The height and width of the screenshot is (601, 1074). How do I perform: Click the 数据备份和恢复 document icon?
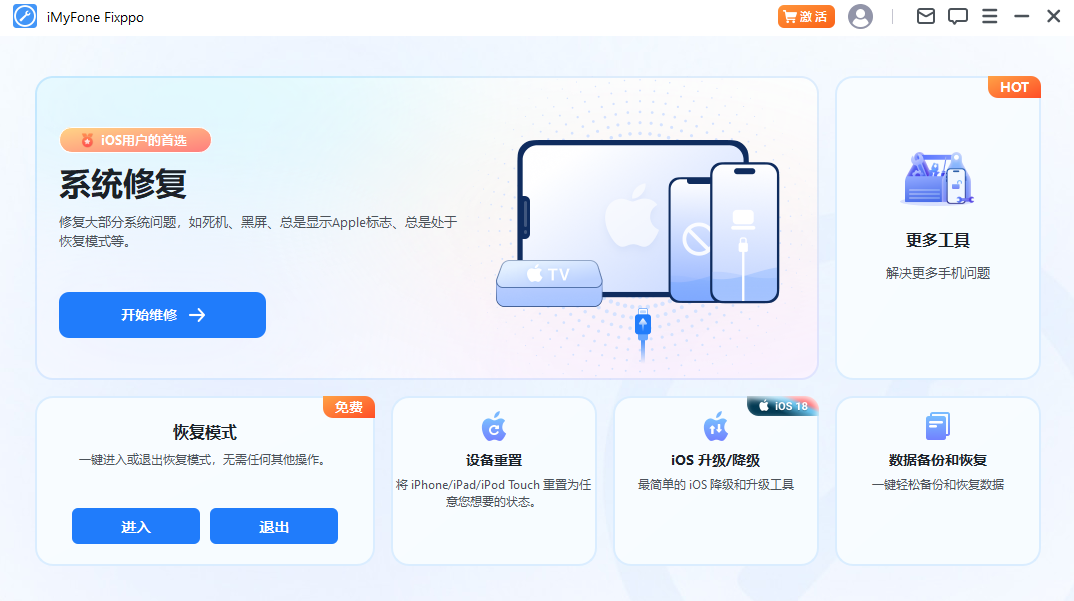tap(938, 426)
